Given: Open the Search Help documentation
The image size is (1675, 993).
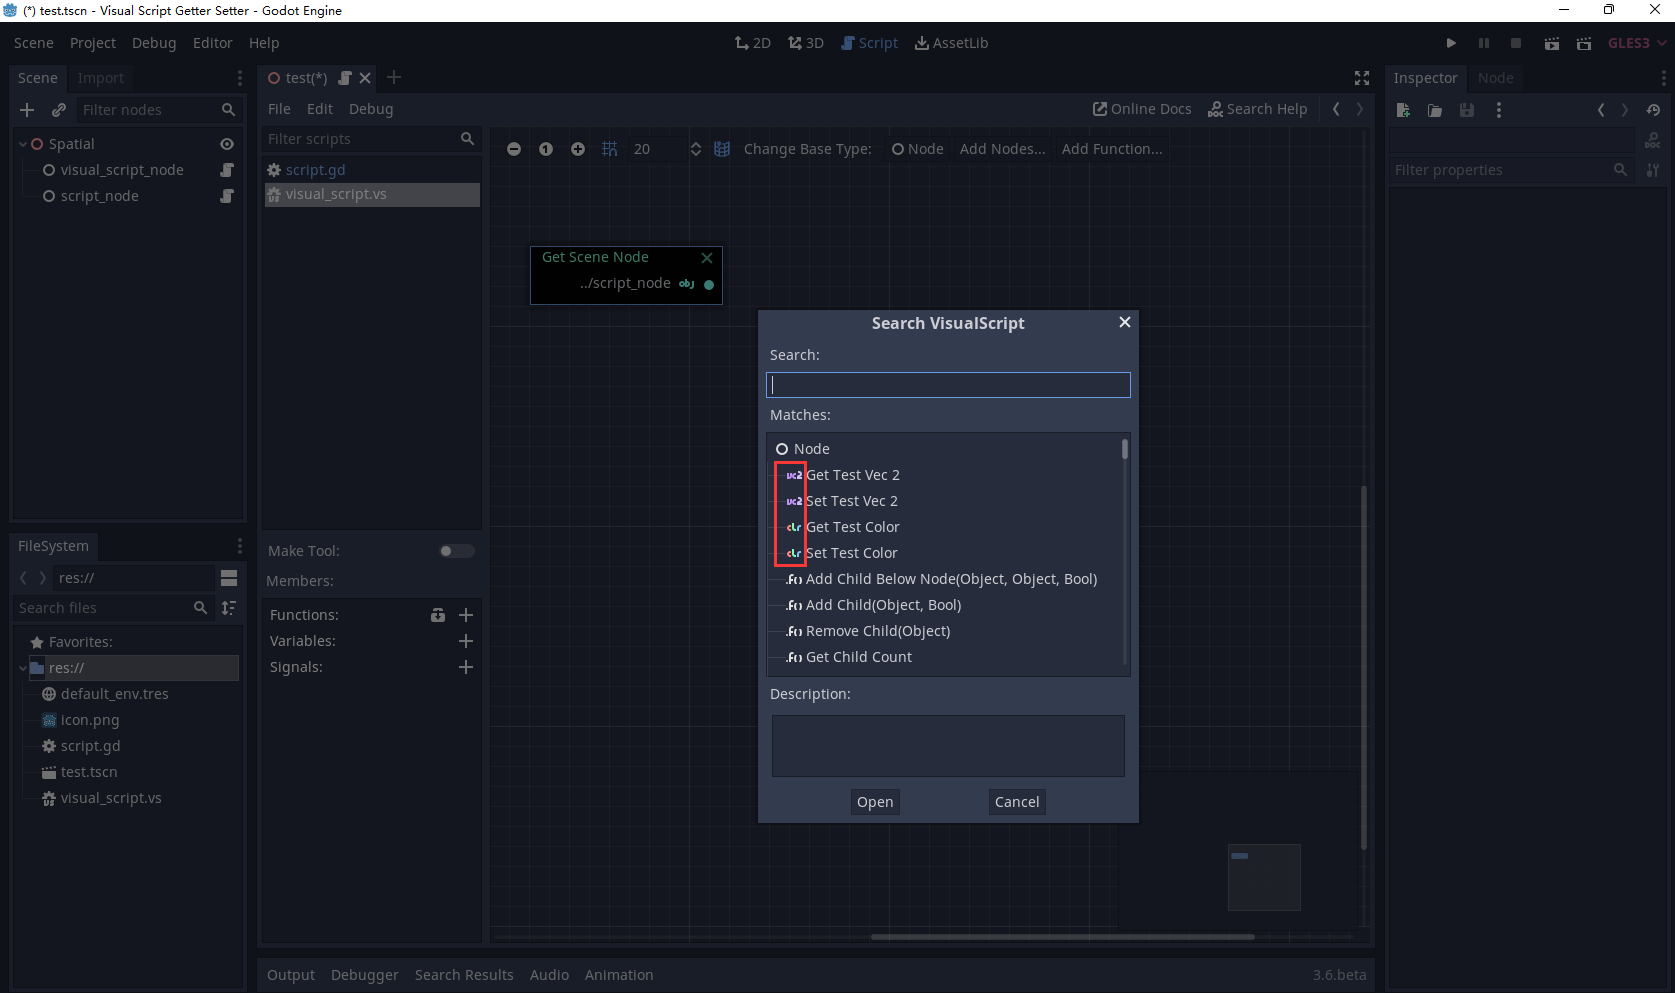Looking at the screenshot, I should 1257,109.
